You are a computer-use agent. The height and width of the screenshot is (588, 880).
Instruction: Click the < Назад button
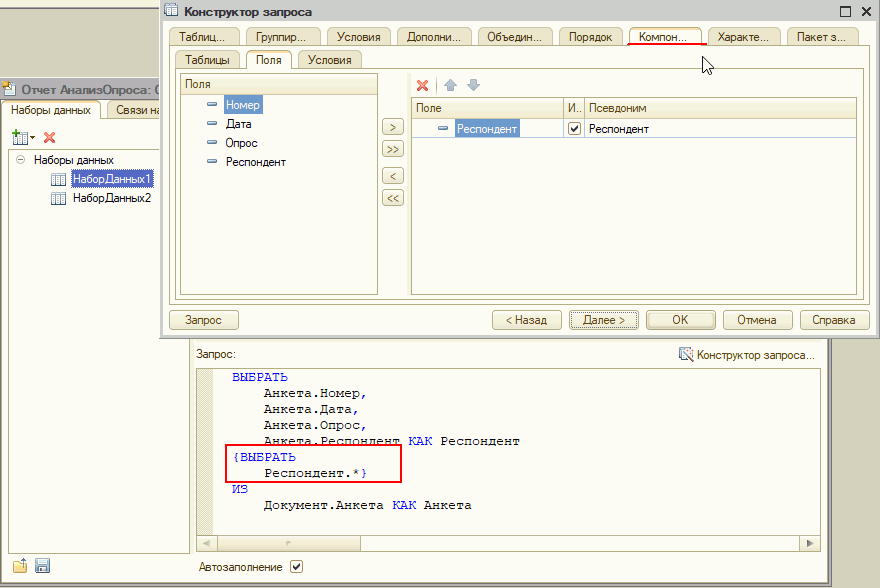[526, 320]
